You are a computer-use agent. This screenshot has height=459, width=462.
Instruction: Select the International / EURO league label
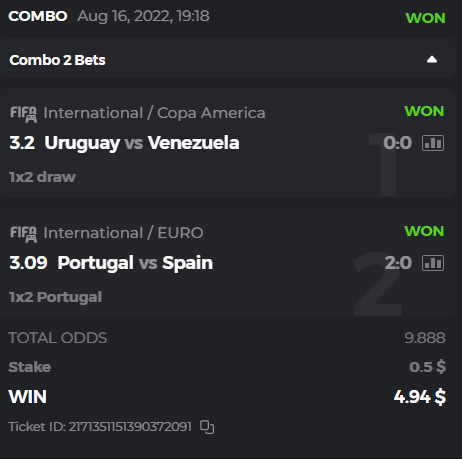123,233
